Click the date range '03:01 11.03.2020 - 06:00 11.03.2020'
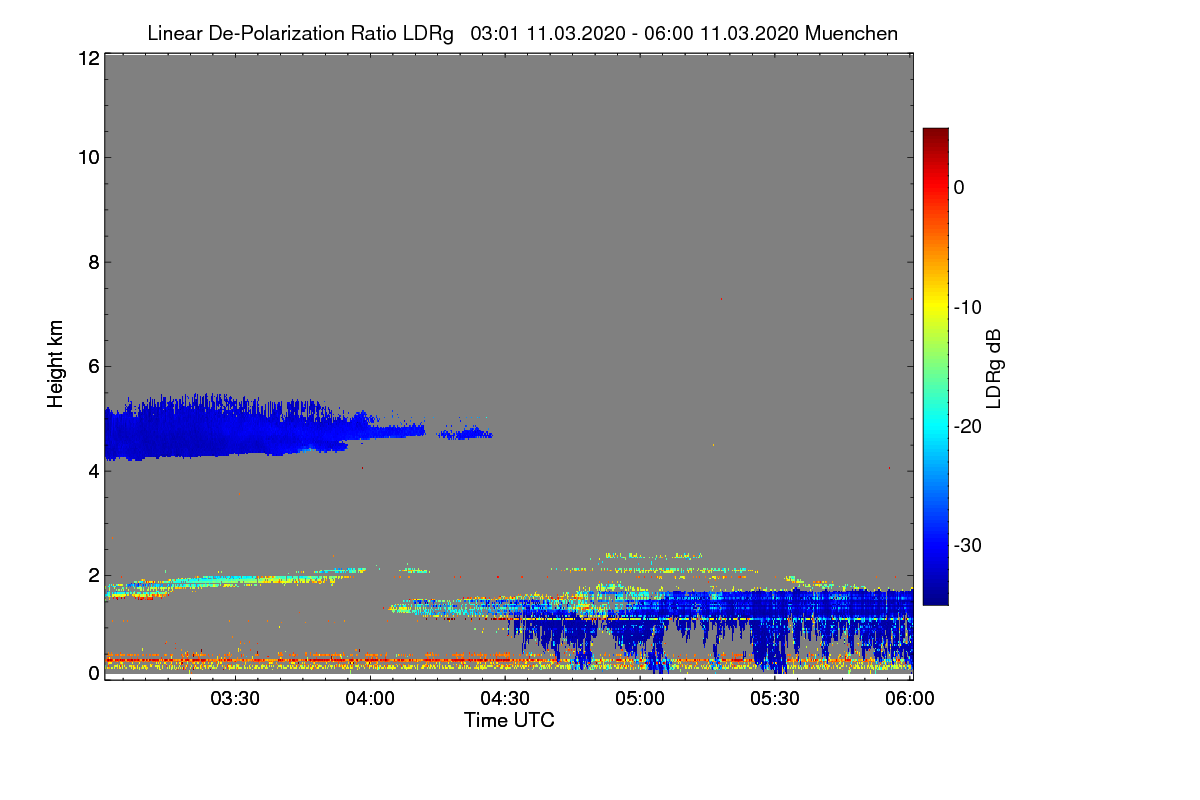 point(632,33)
